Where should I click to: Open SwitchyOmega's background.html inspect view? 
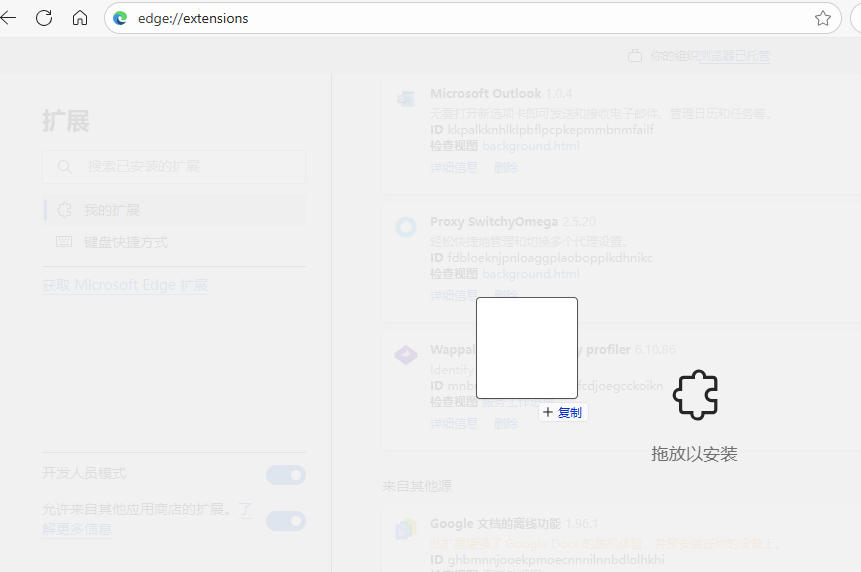click(530, 274)
